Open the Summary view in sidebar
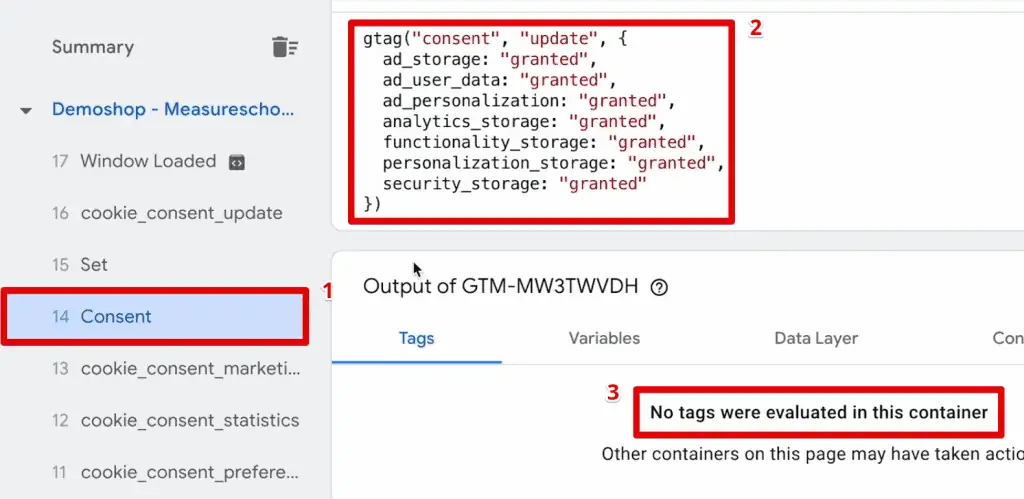The height and width of the screenshot is (499, 1024). pyautogui.click(x=92, y=47)
